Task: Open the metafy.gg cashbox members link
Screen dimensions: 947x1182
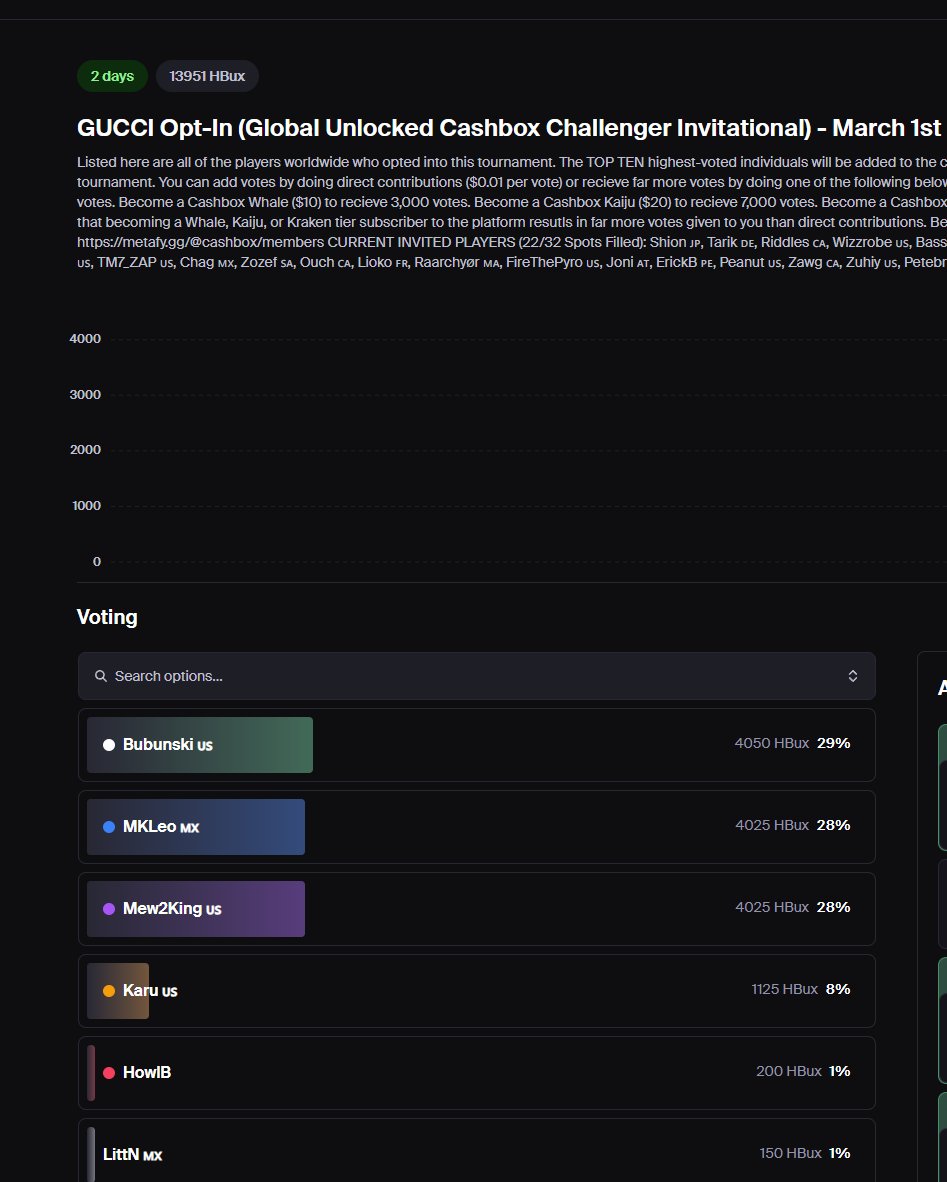Action: [x=201, y=242]
